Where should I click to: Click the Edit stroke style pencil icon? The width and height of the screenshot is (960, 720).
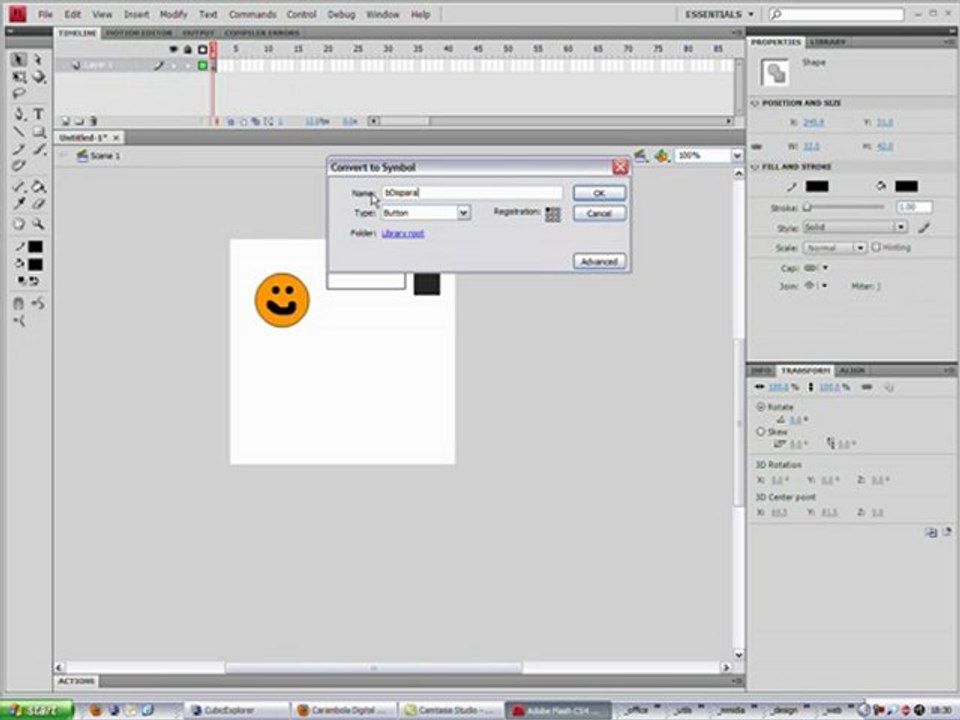point(924,228)
